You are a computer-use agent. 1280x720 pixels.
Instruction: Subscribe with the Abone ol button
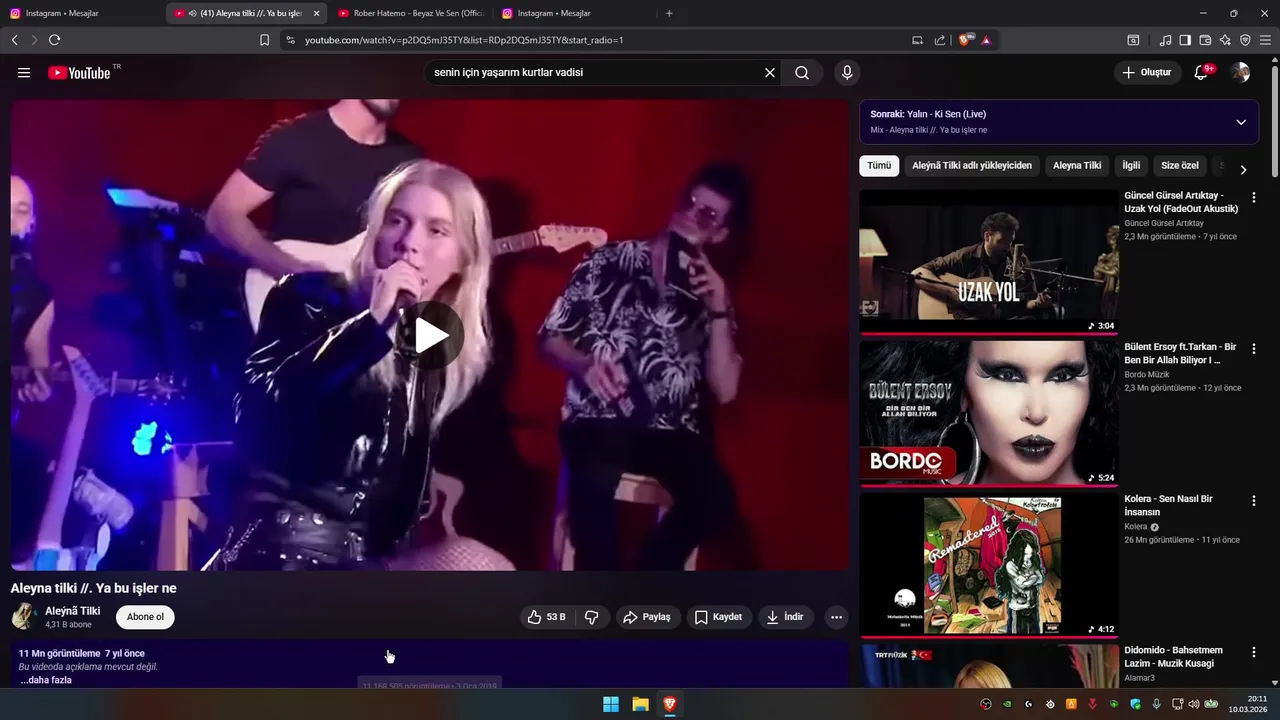(145, 617)
